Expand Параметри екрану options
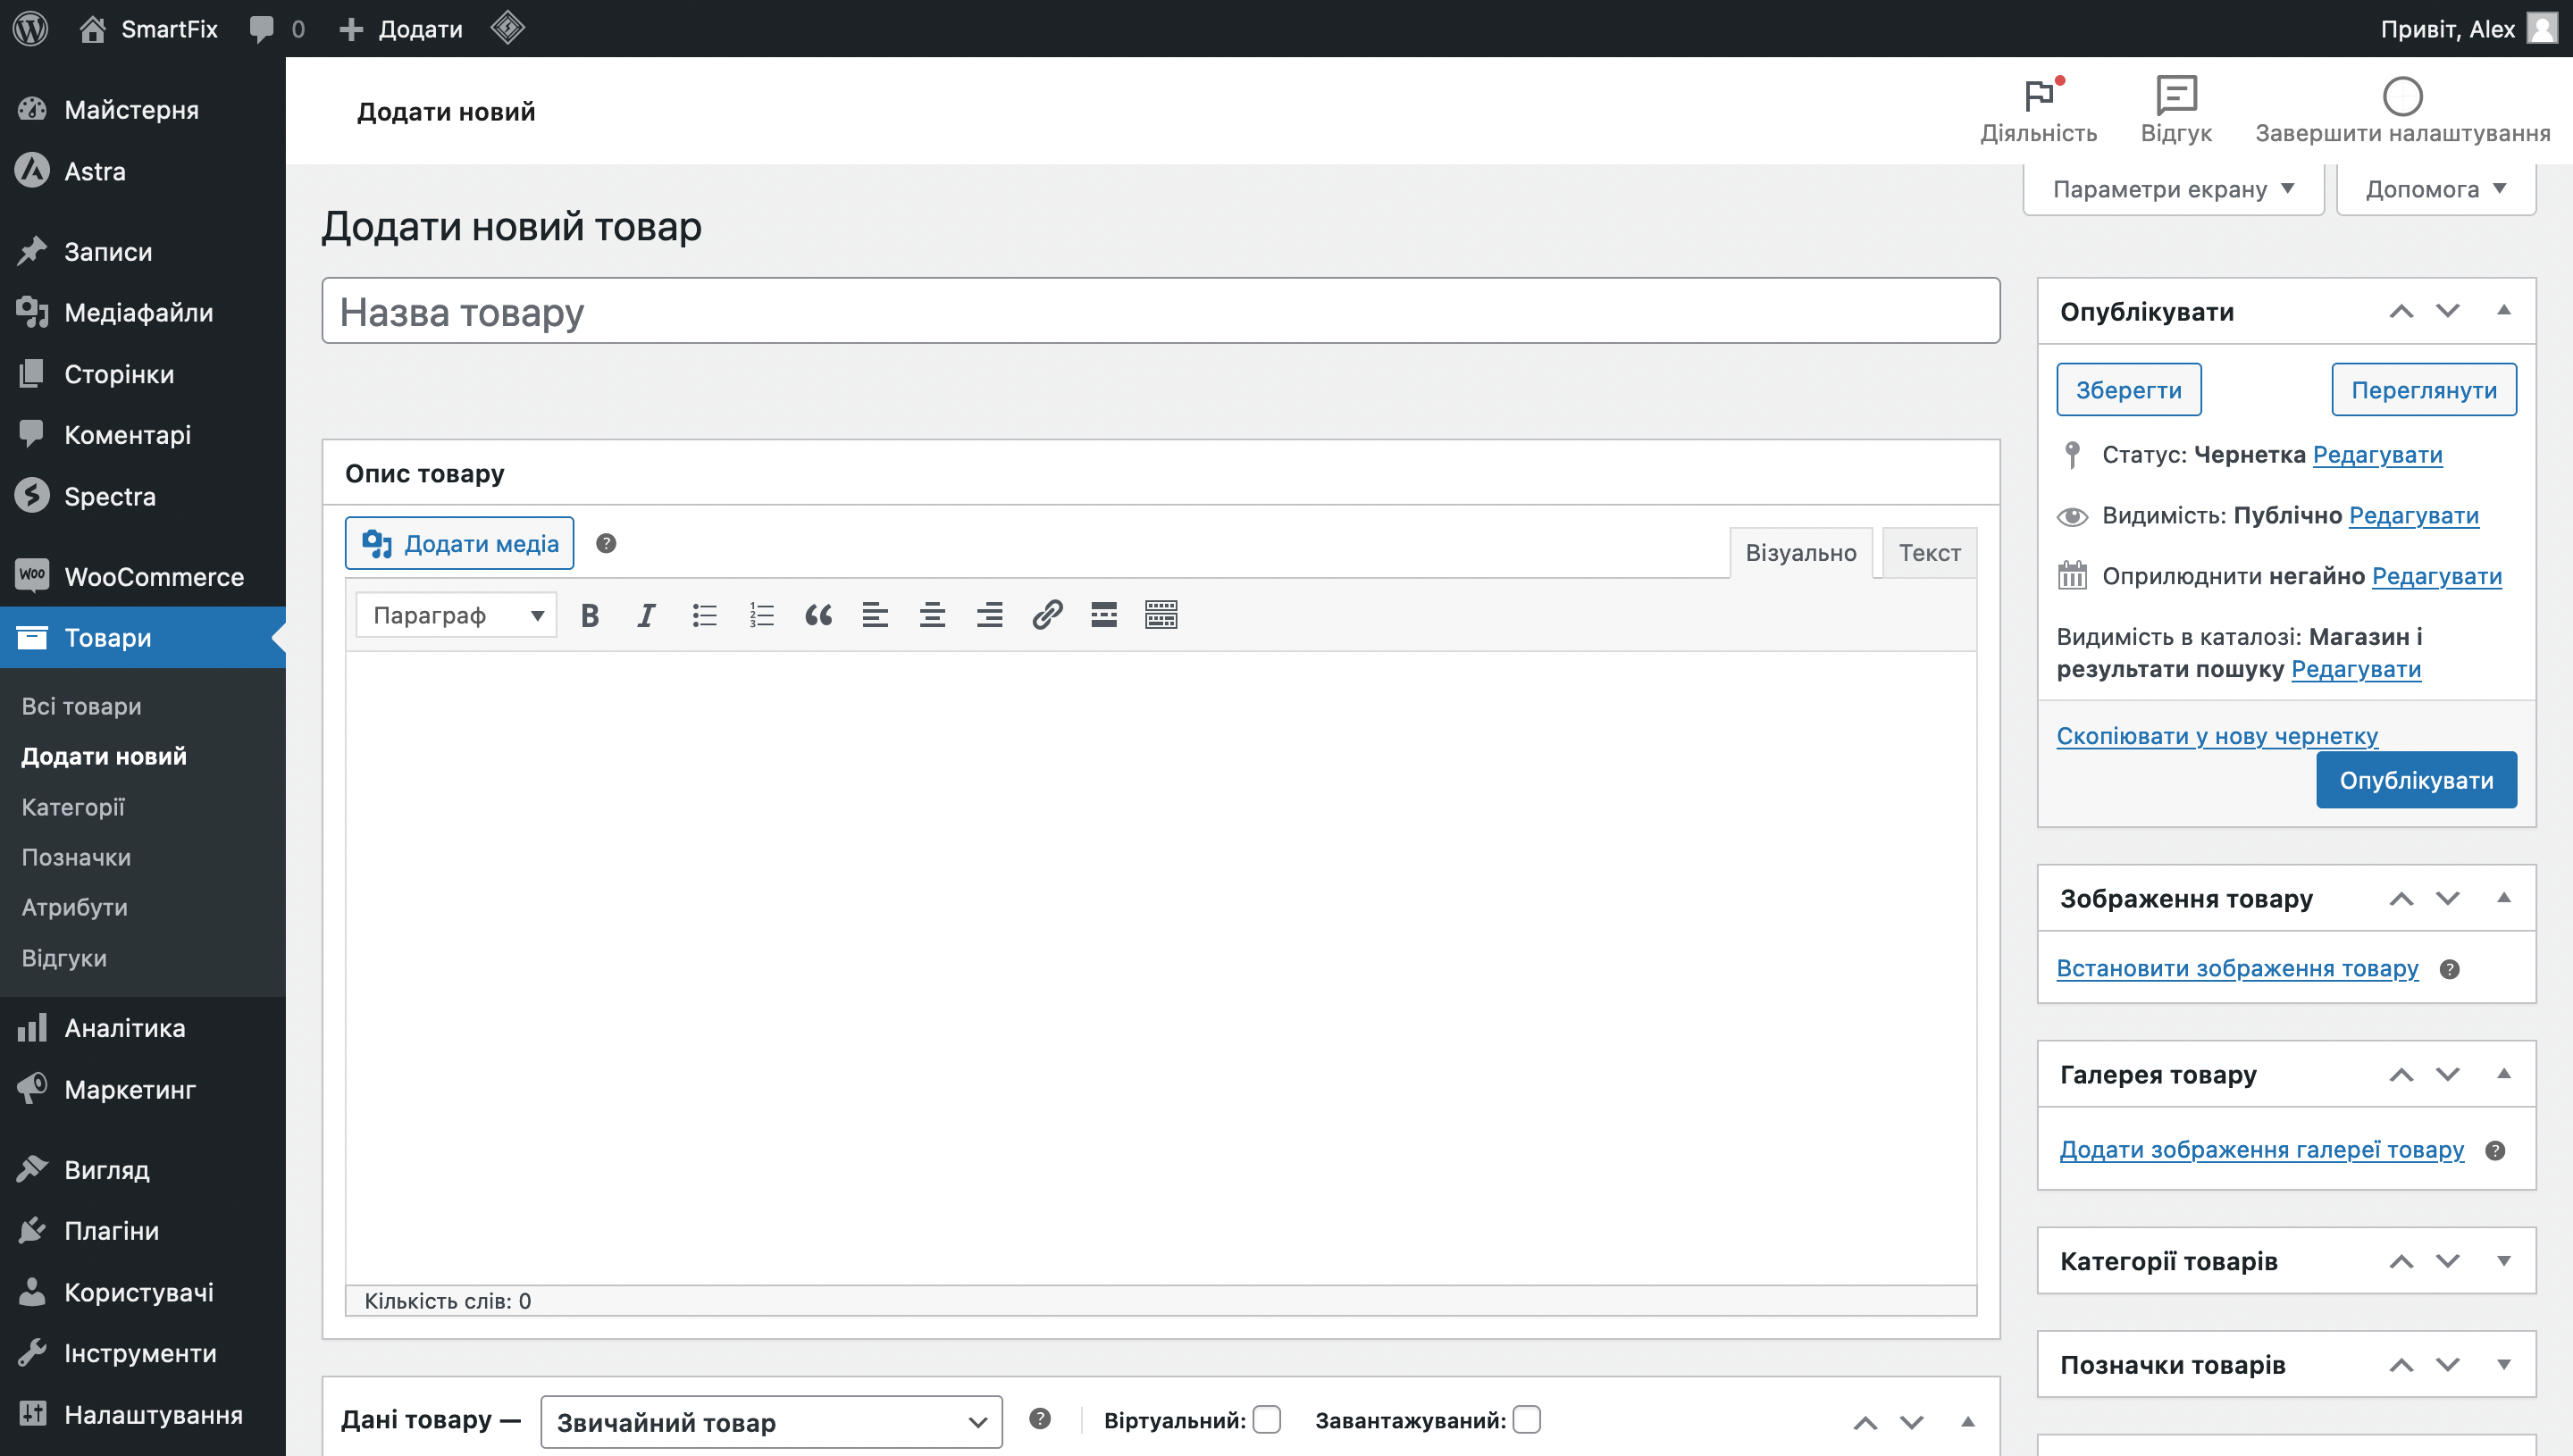 pyautogui.click(x=2173, y=189)
